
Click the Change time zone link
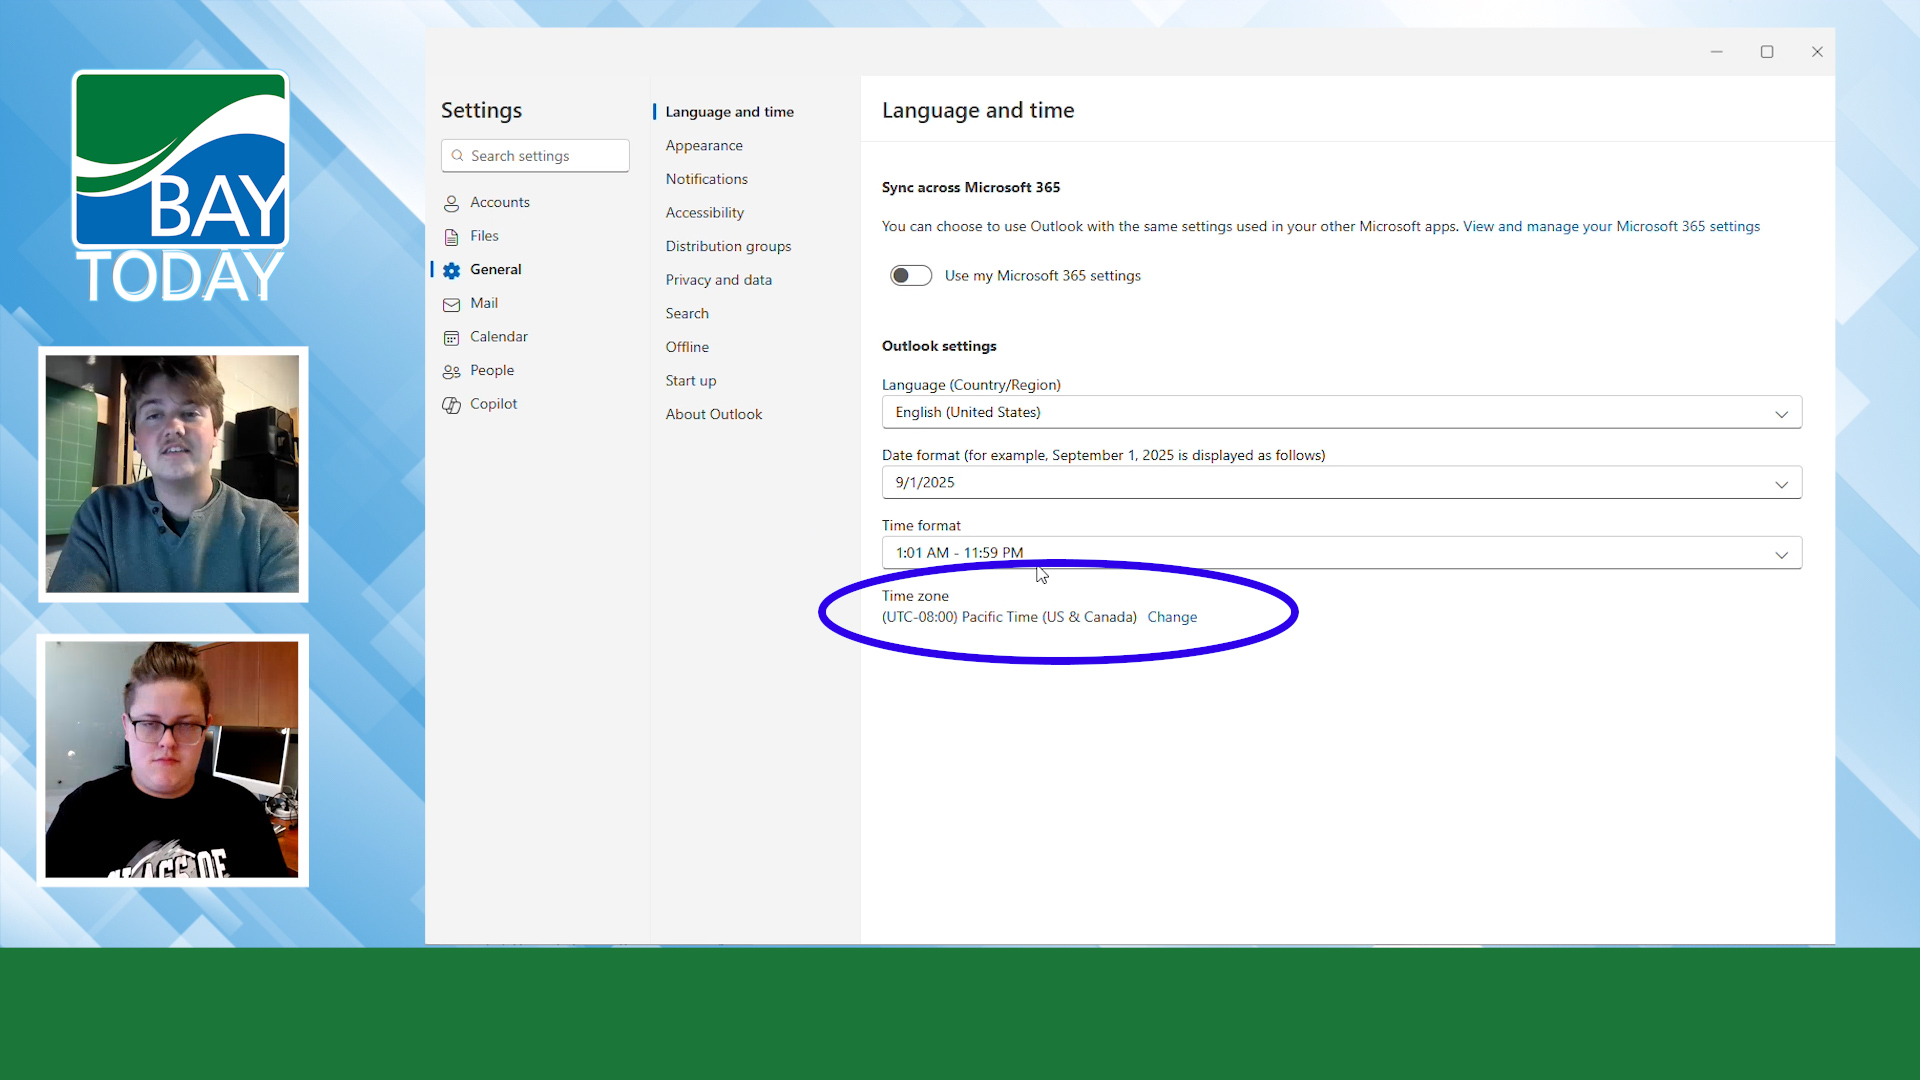tap(1171, 617)
